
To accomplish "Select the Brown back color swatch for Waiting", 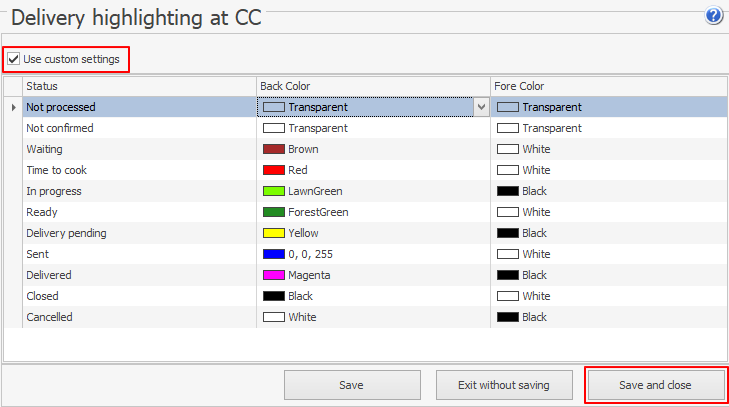I will point(274,149).
